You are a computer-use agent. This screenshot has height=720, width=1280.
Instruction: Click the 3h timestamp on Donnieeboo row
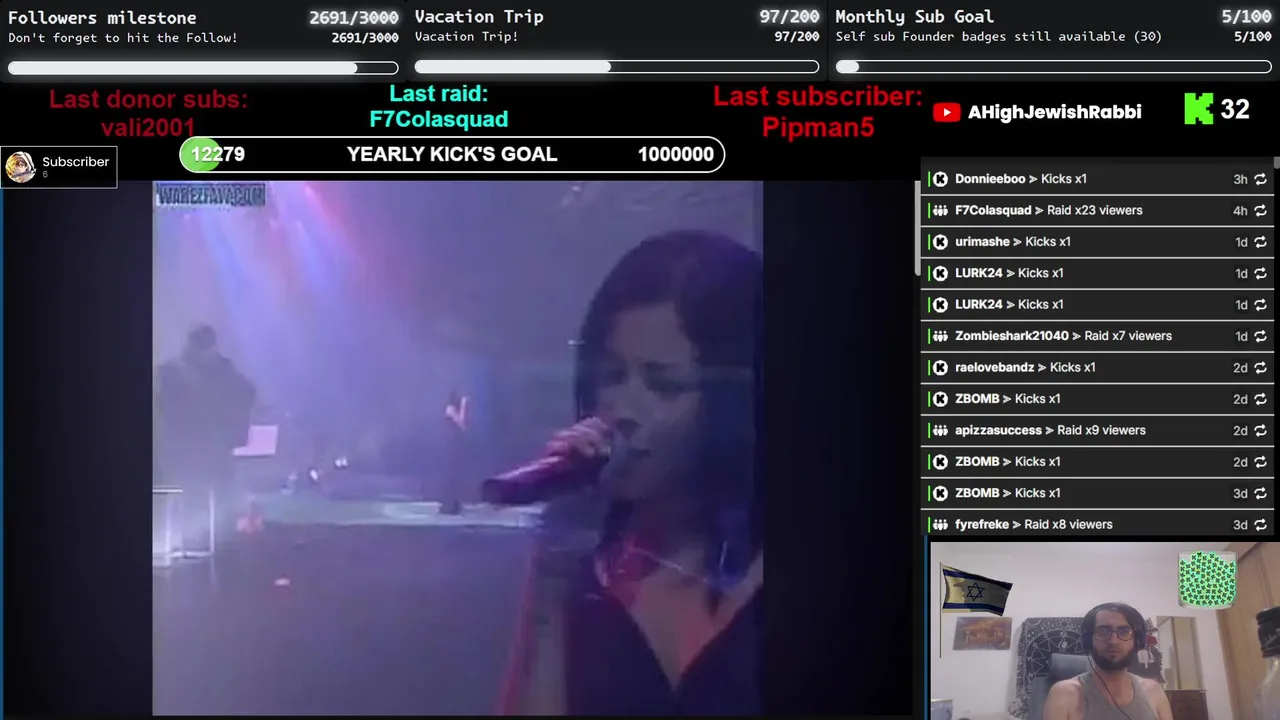(x=1240, y=179)
